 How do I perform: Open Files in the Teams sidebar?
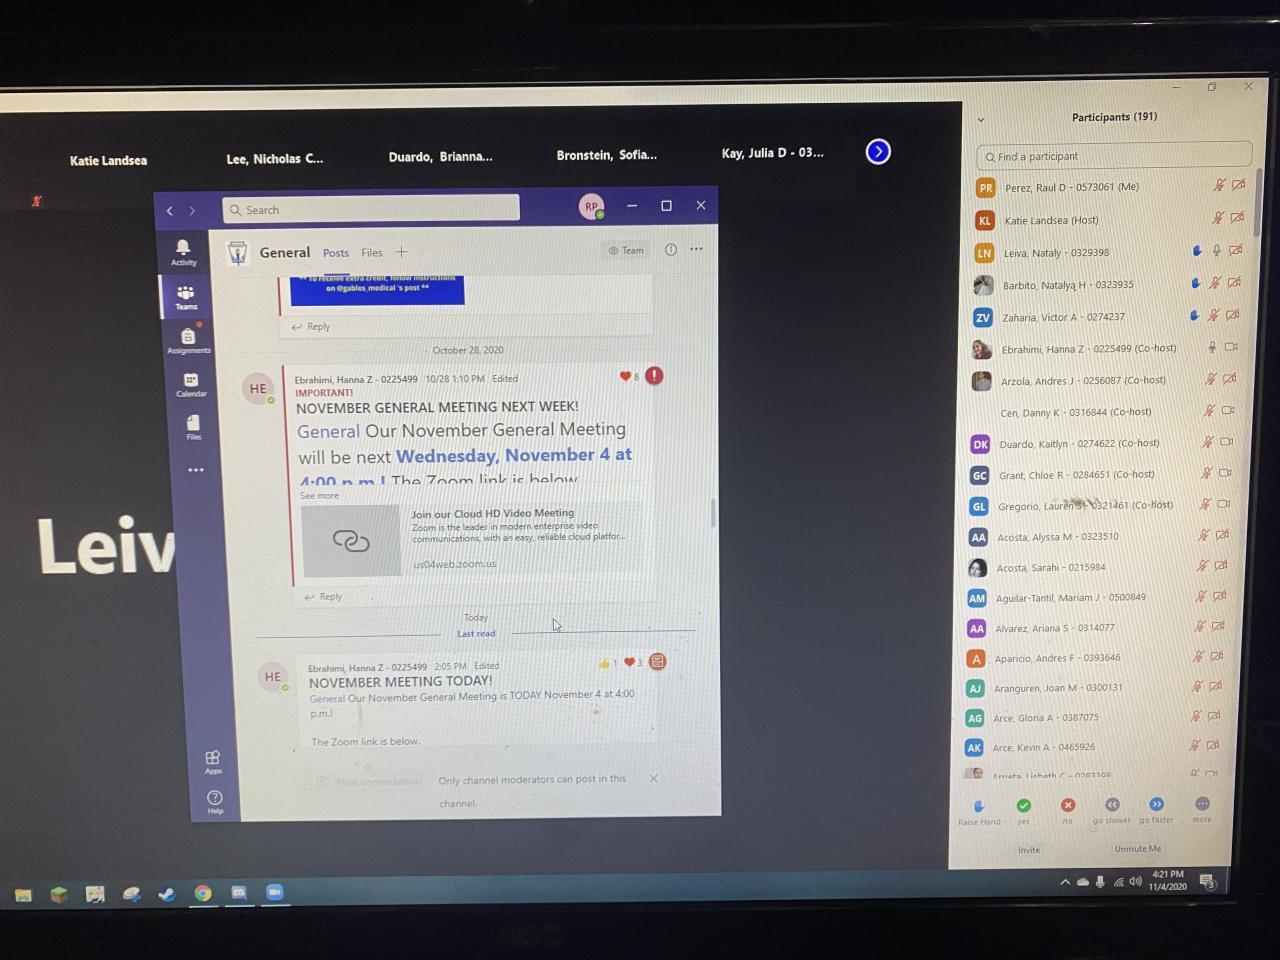tap(193, 427)
